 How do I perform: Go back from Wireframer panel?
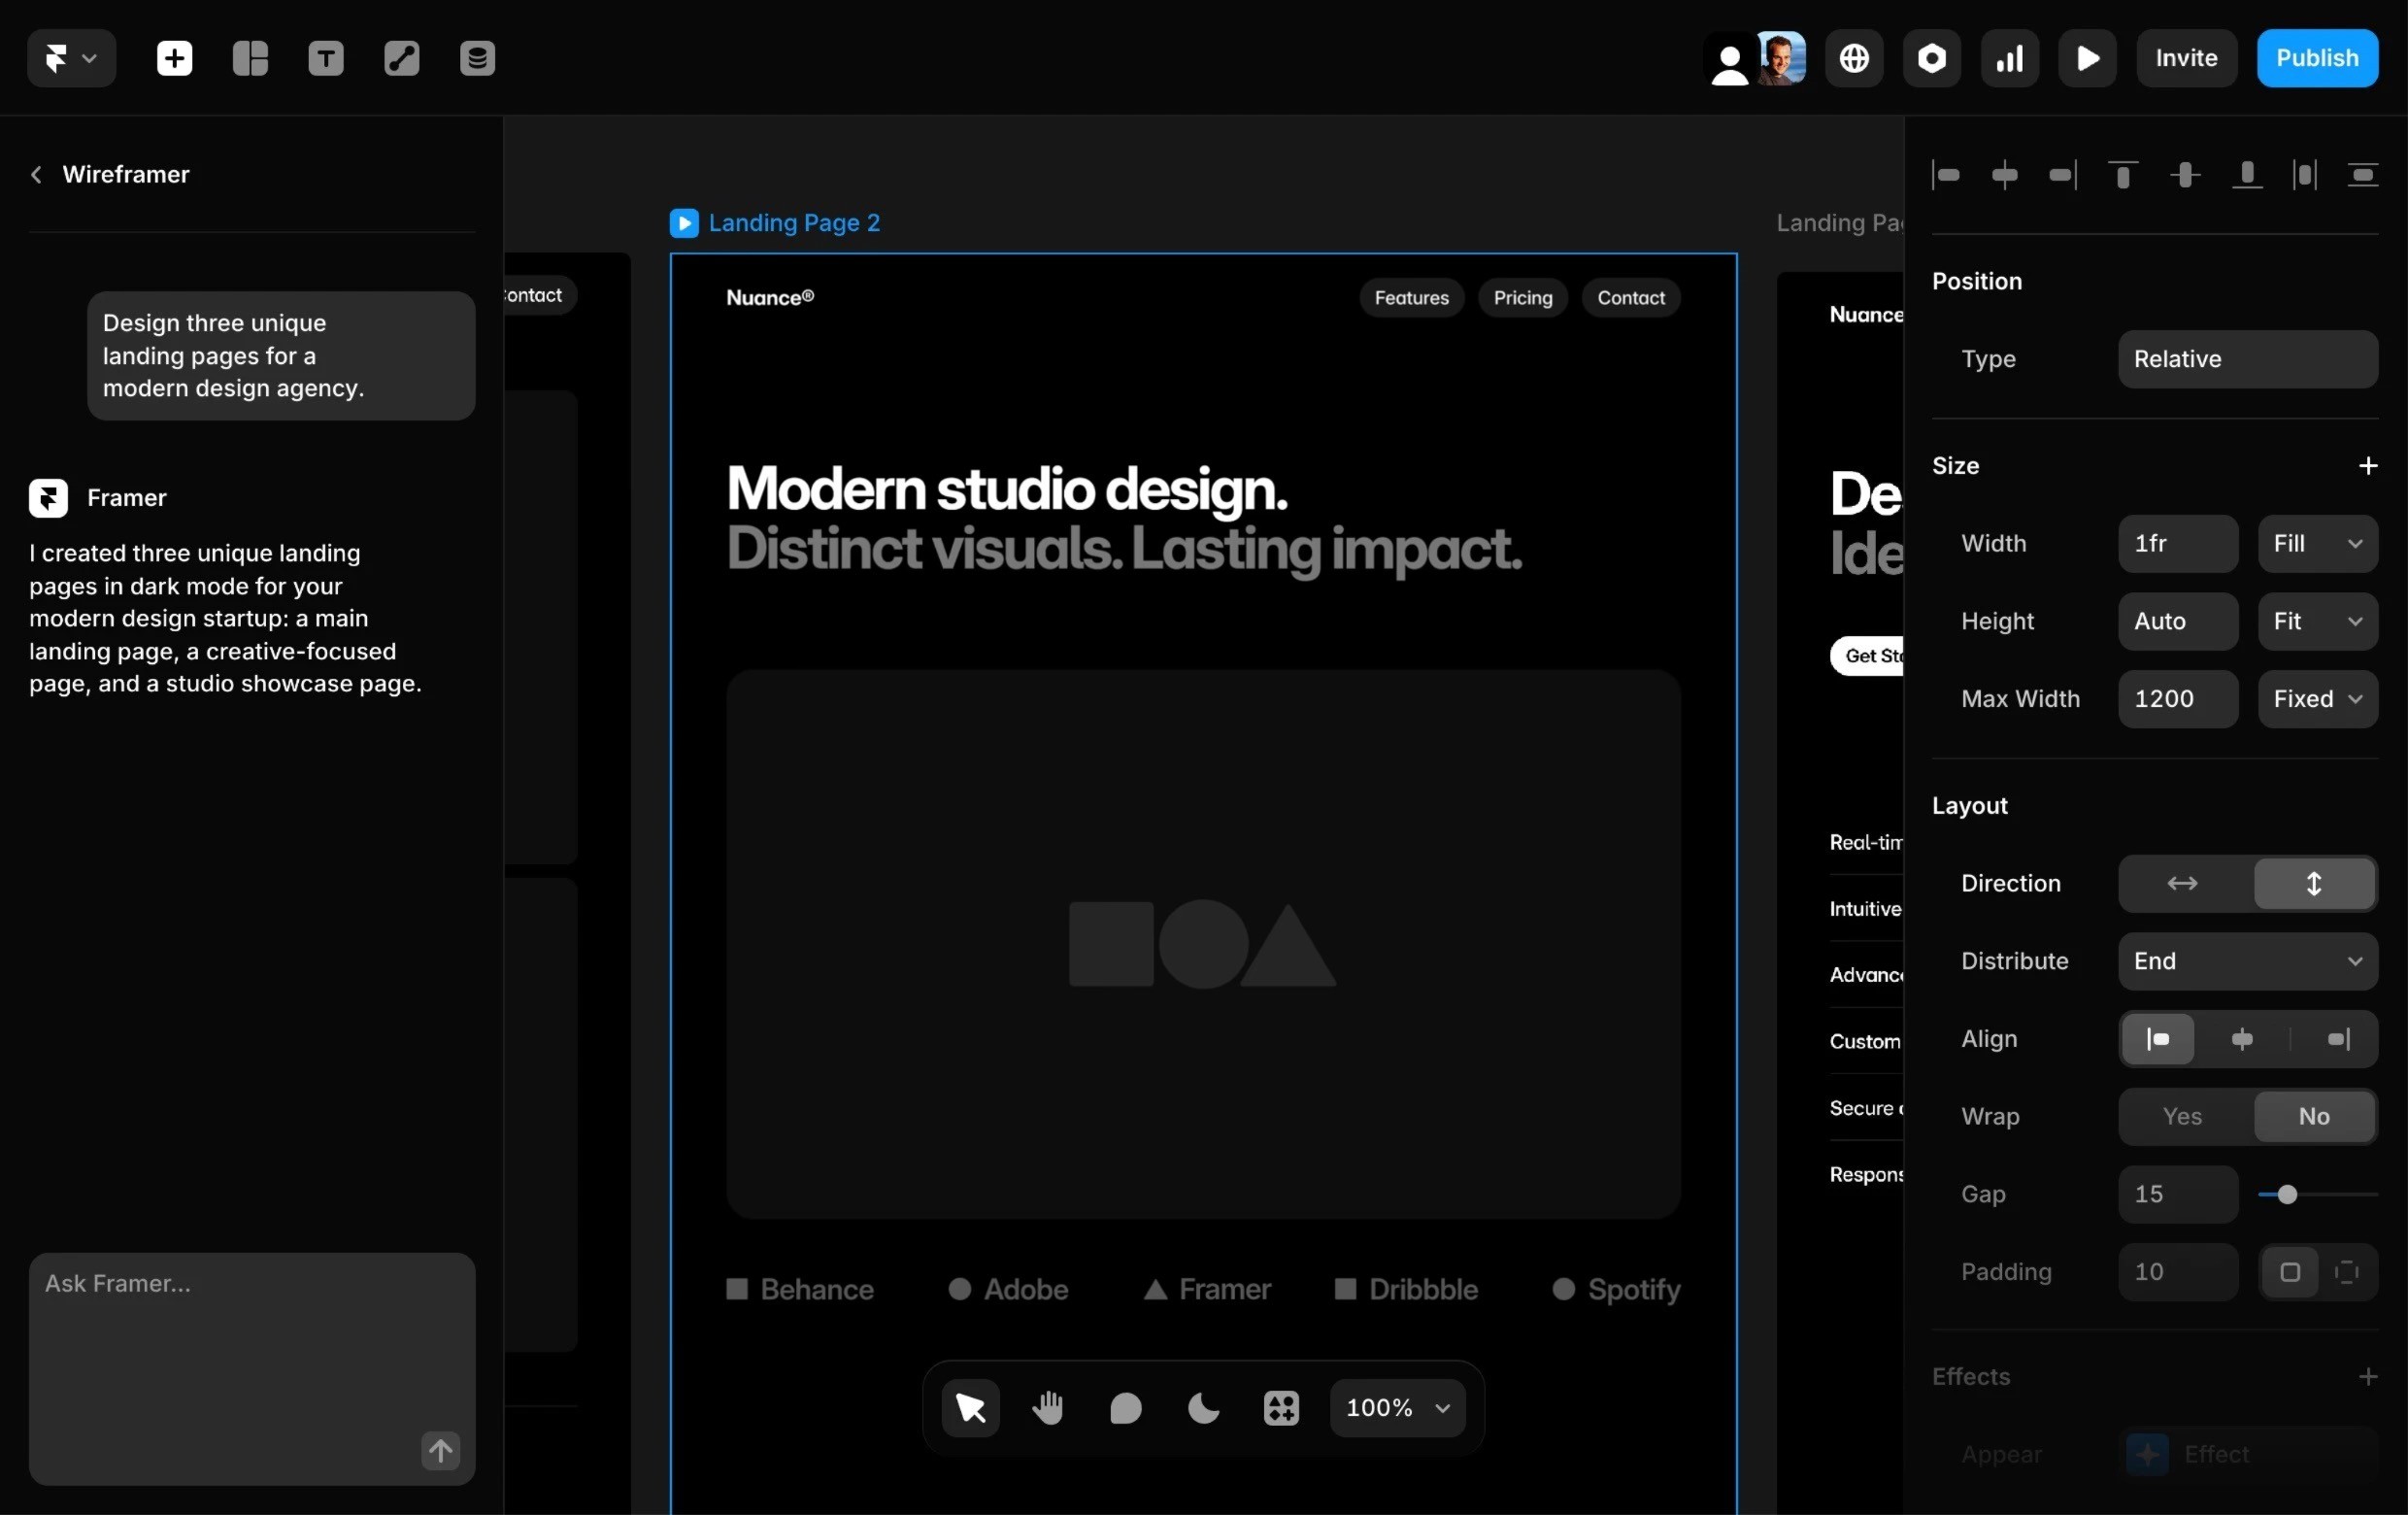click(36, 174)
